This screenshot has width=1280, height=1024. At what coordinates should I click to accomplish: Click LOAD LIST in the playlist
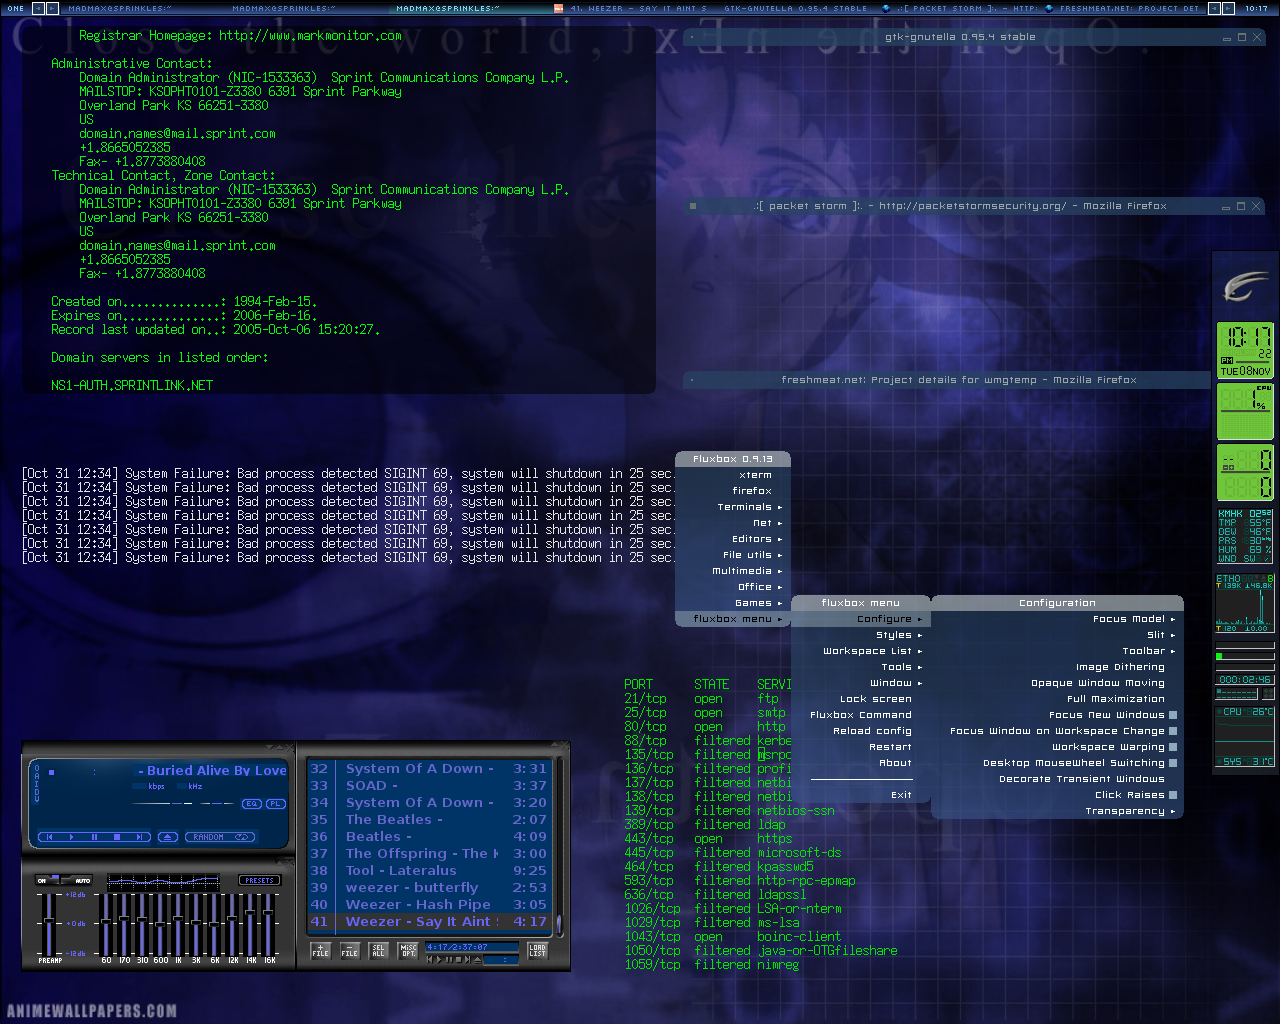(x=538, y=950)
